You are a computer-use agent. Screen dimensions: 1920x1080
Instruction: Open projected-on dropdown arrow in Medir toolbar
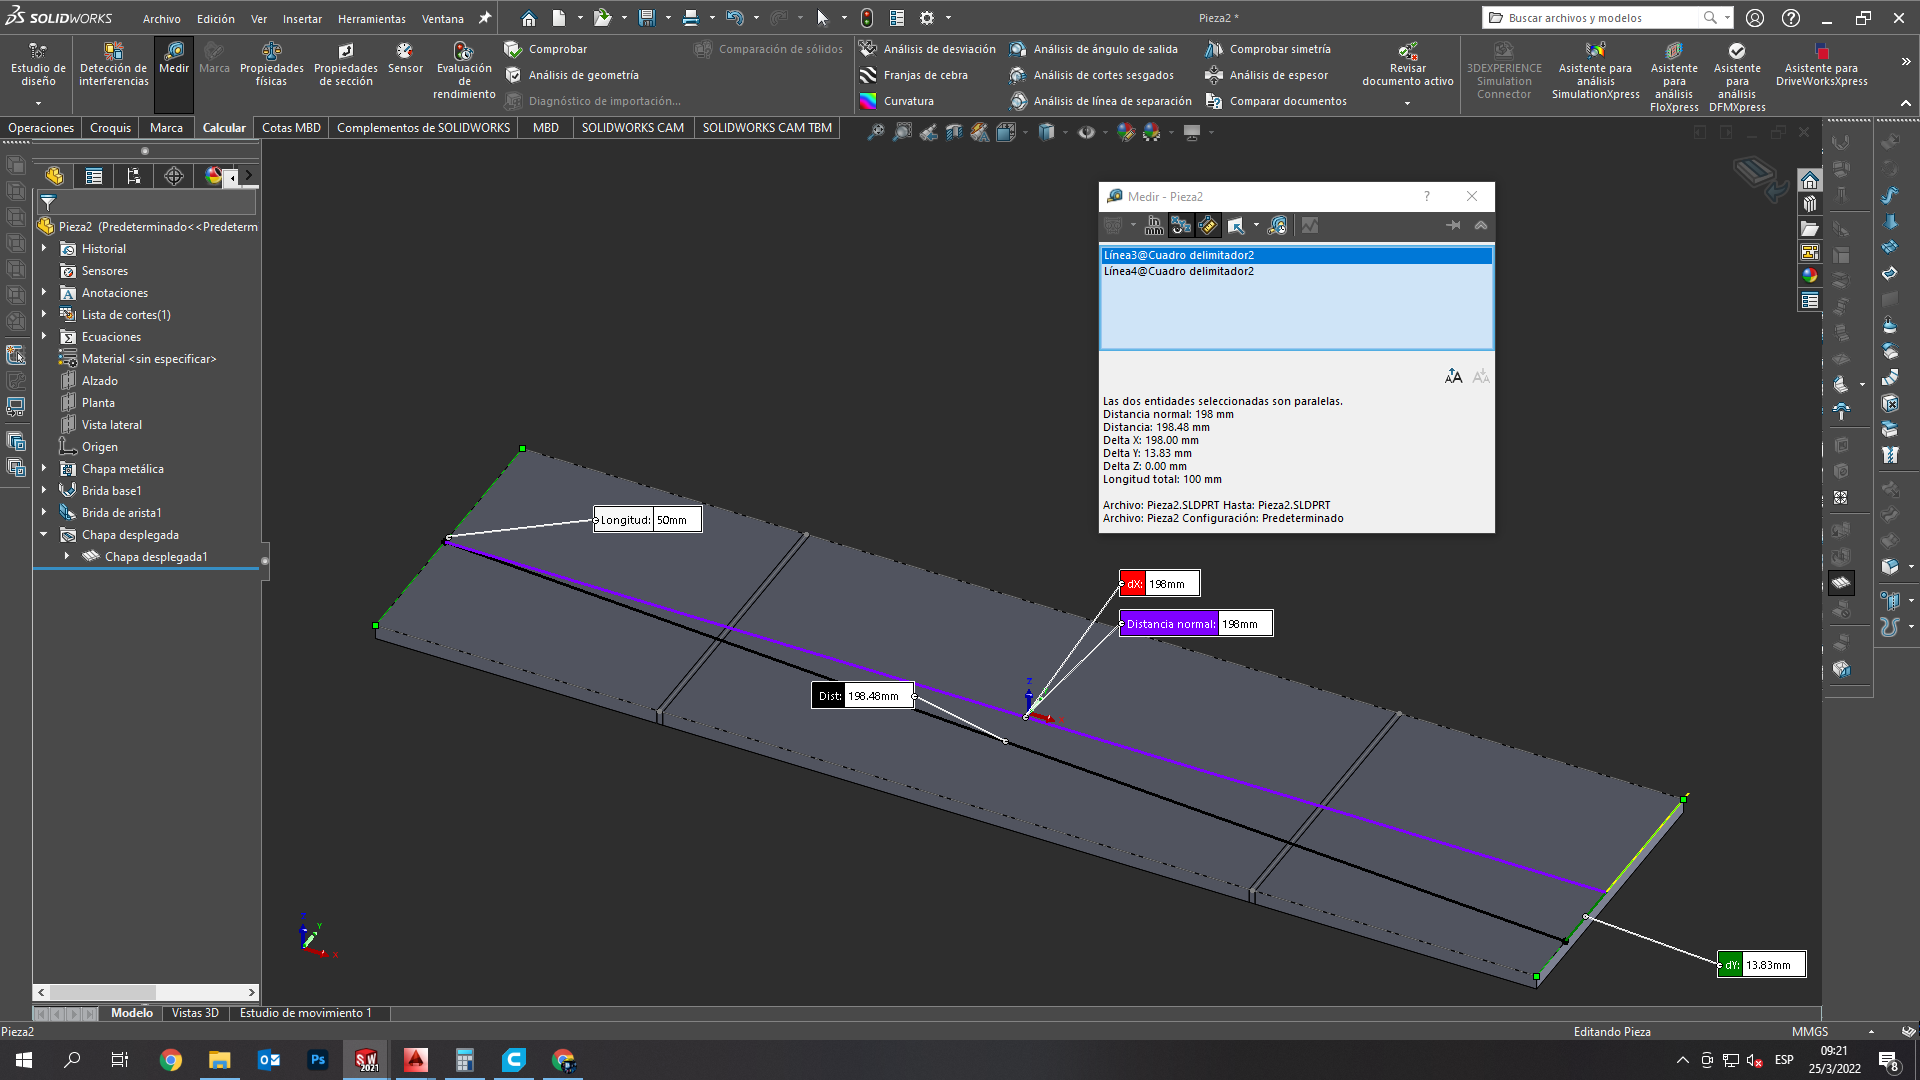1256,225
